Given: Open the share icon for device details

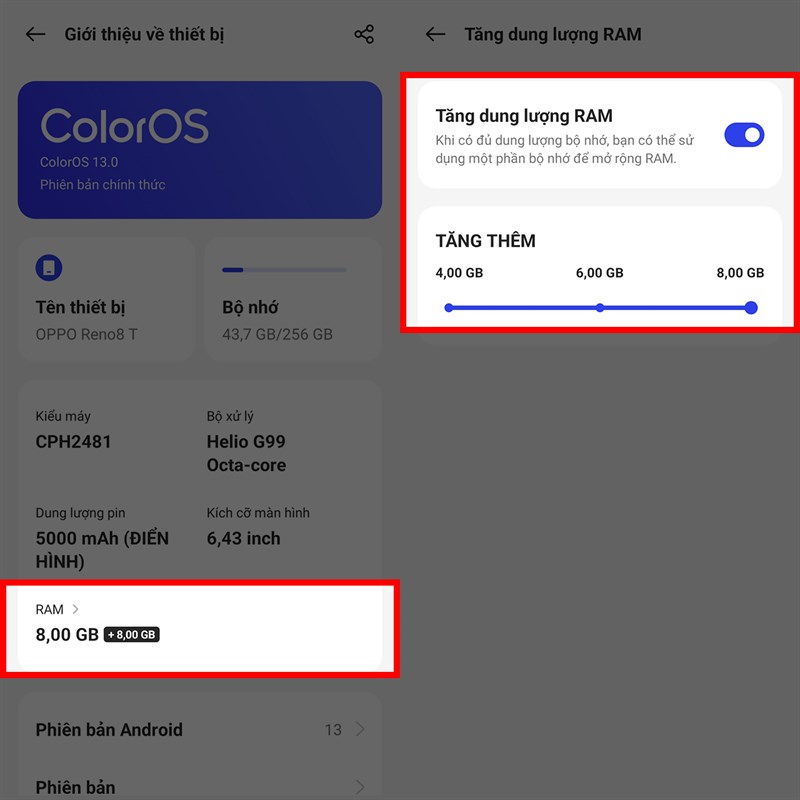Looking at the screenshot, I should click(363, 34).
